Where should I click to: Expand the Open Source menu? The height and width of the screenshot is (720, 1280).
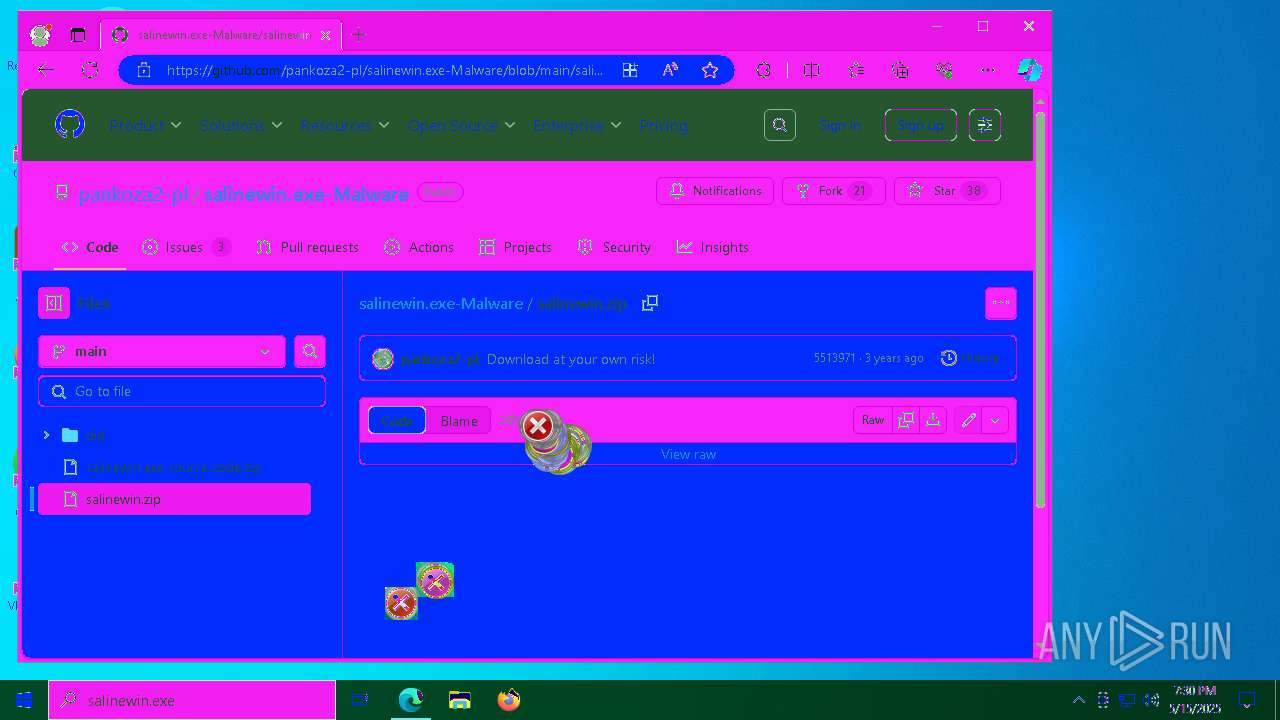tap(461, 125)
